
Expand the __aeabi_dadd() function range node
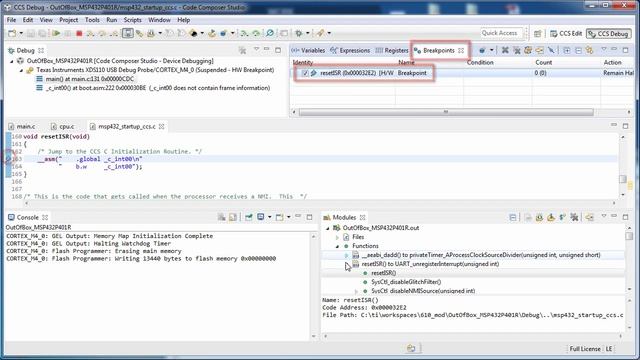(347, 255)
